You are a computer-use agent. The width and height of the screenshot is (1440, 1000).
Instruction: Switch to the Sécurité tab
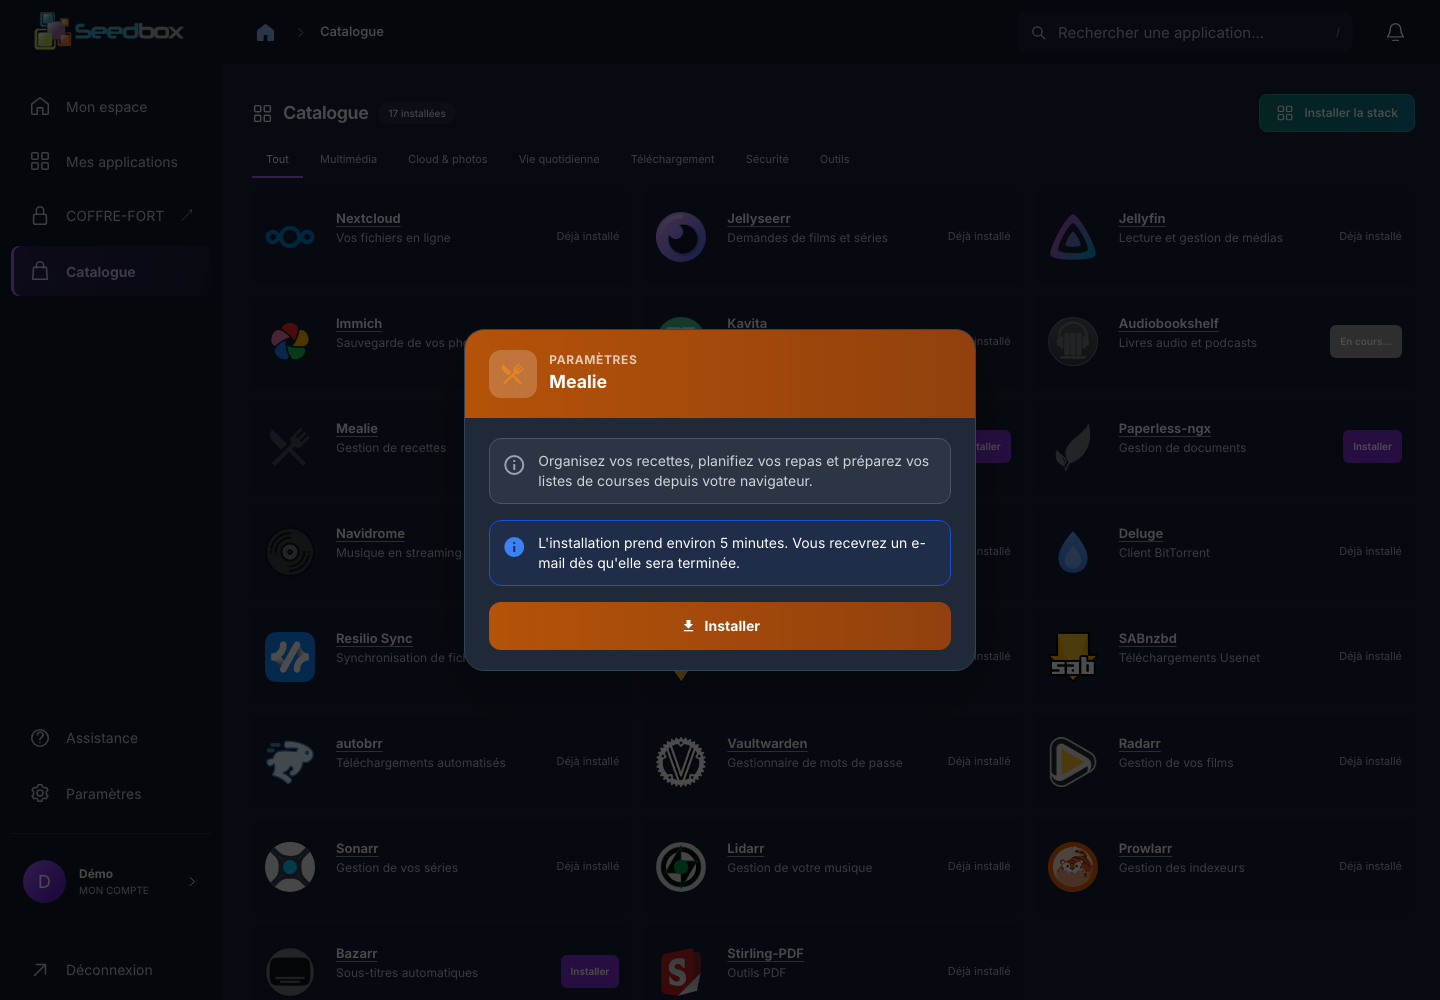tap(767, 159)
